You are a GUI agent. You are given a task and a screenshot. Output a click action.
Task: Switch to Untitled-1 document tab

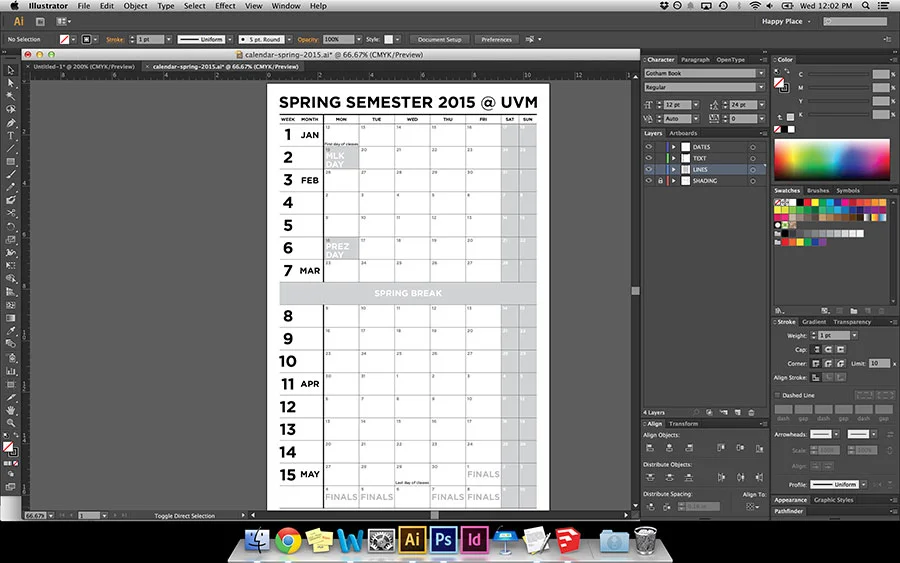tap(84, 67)
